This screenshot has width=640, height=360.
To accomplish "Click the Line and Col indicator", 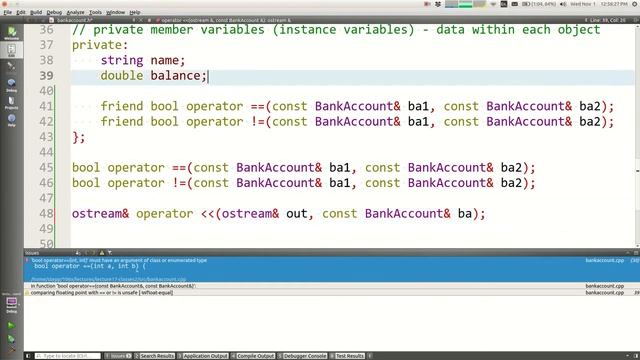I will (x=607, y=20).
